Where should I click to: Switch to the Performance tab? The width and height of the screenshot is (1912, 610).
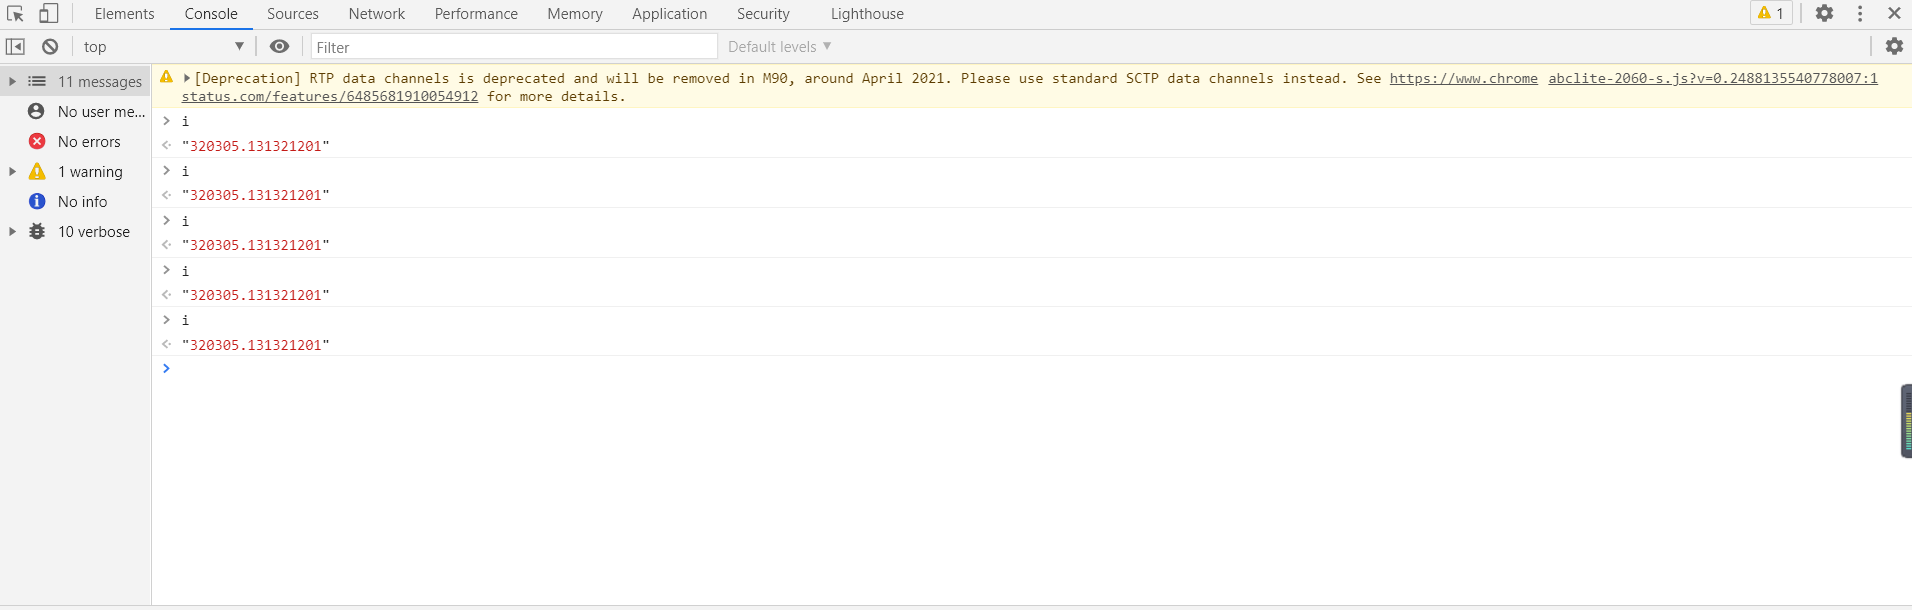(476, 14)
